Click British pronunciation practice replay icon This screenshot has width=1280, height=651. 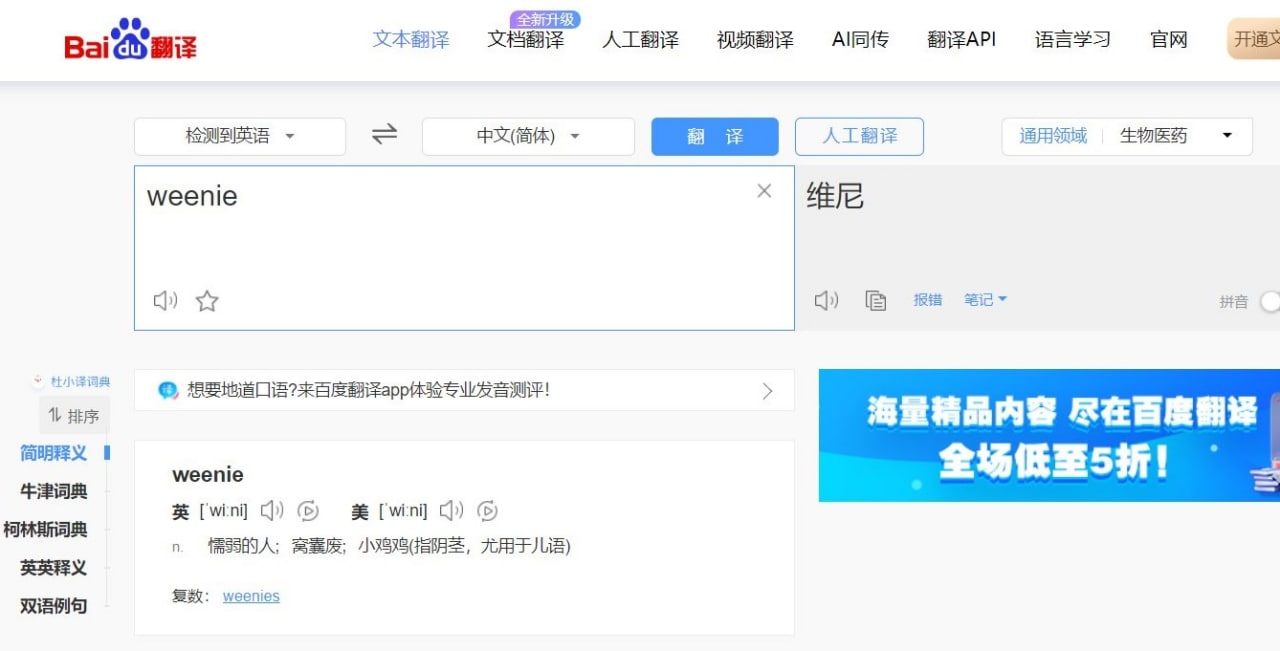pyautogui.click(x=308, y=511)
